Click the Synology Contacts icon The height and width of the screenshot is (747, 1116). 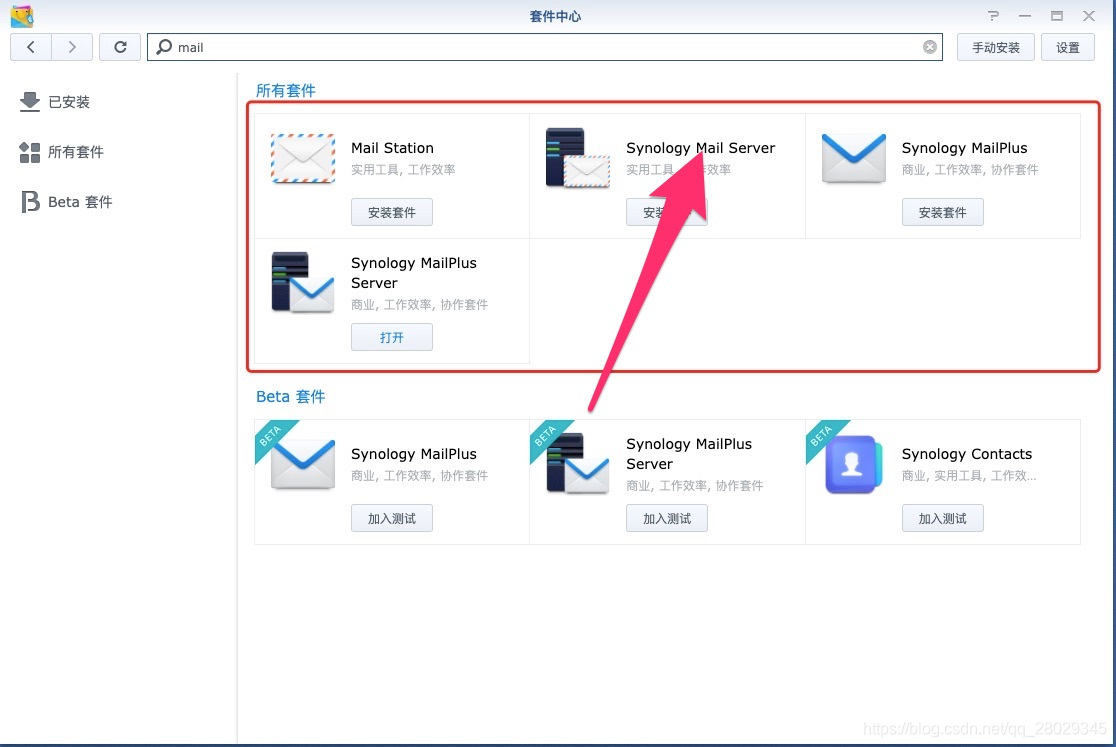coord(853,464)
